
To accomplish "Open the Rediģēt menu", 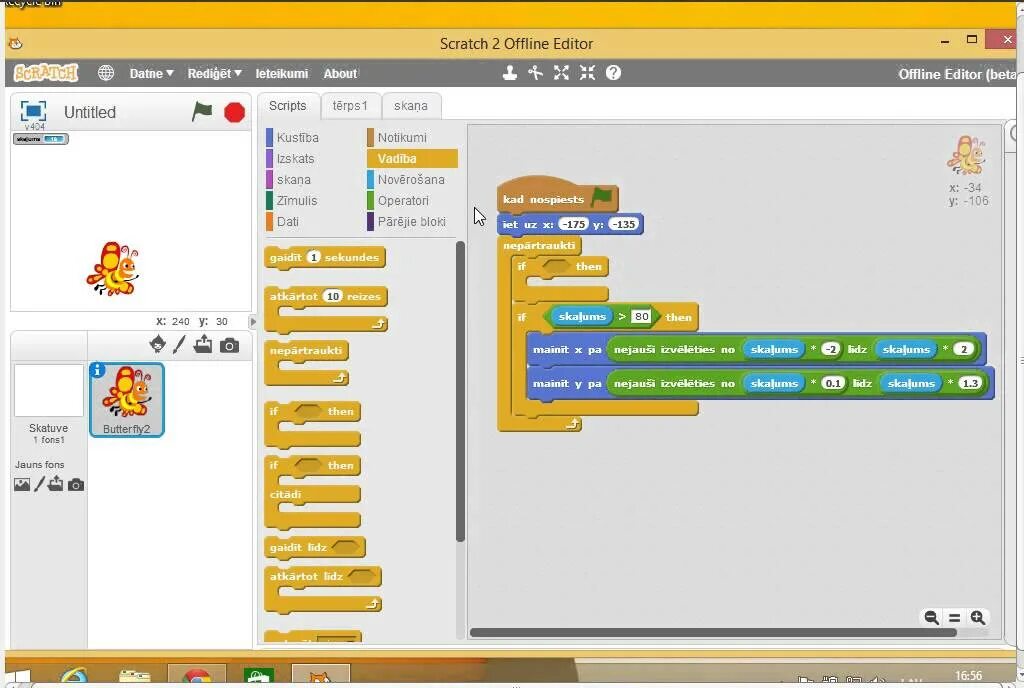I will coord(214,74).
